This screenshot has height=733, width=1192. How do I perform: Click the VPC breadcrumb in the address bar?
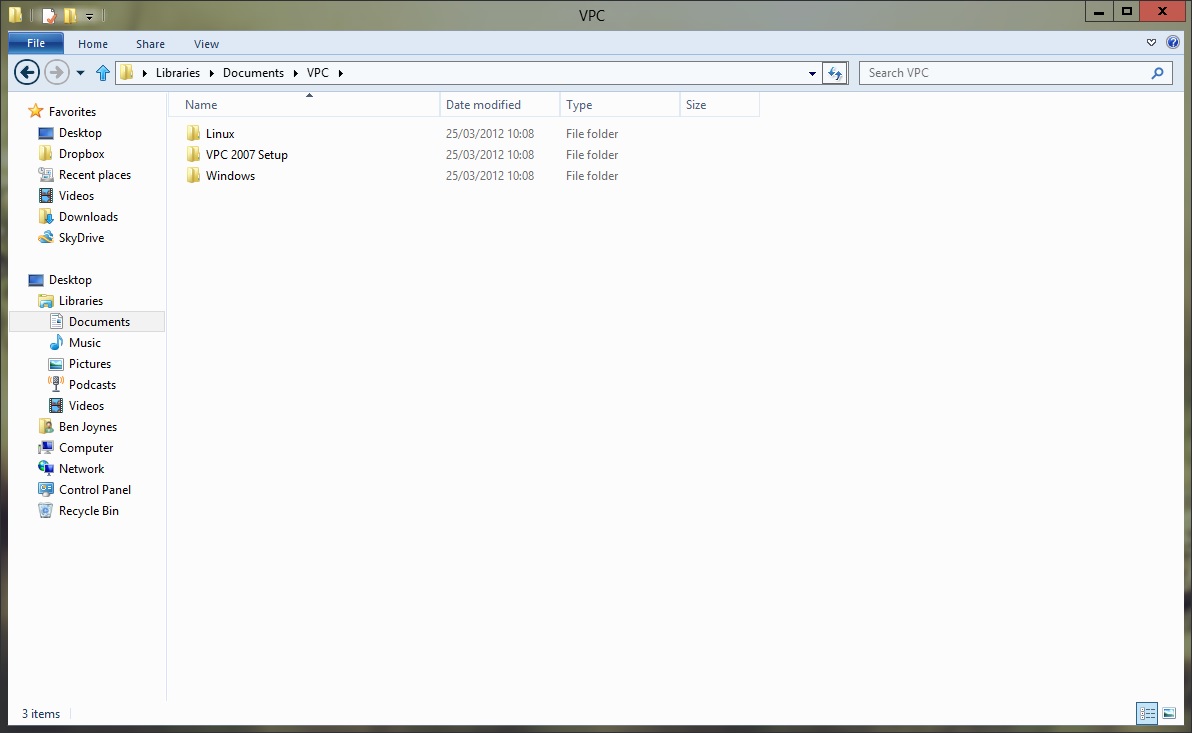pos(318,73)
